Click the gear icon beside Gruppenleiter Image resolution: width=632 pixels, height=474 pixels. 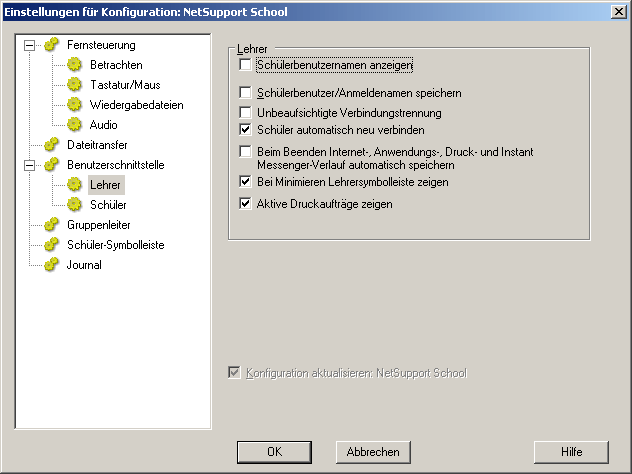(x=51, y=225)
